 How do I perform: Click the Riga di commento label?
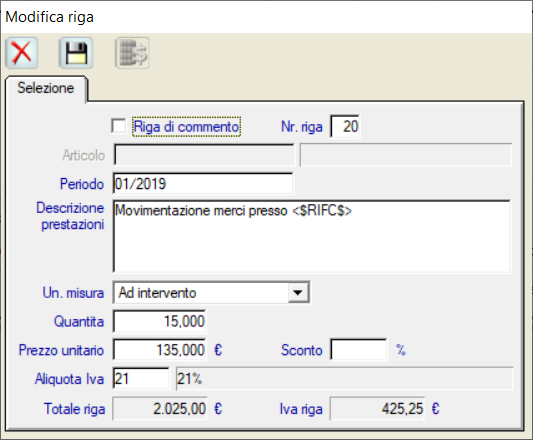[x=186, y=126]
